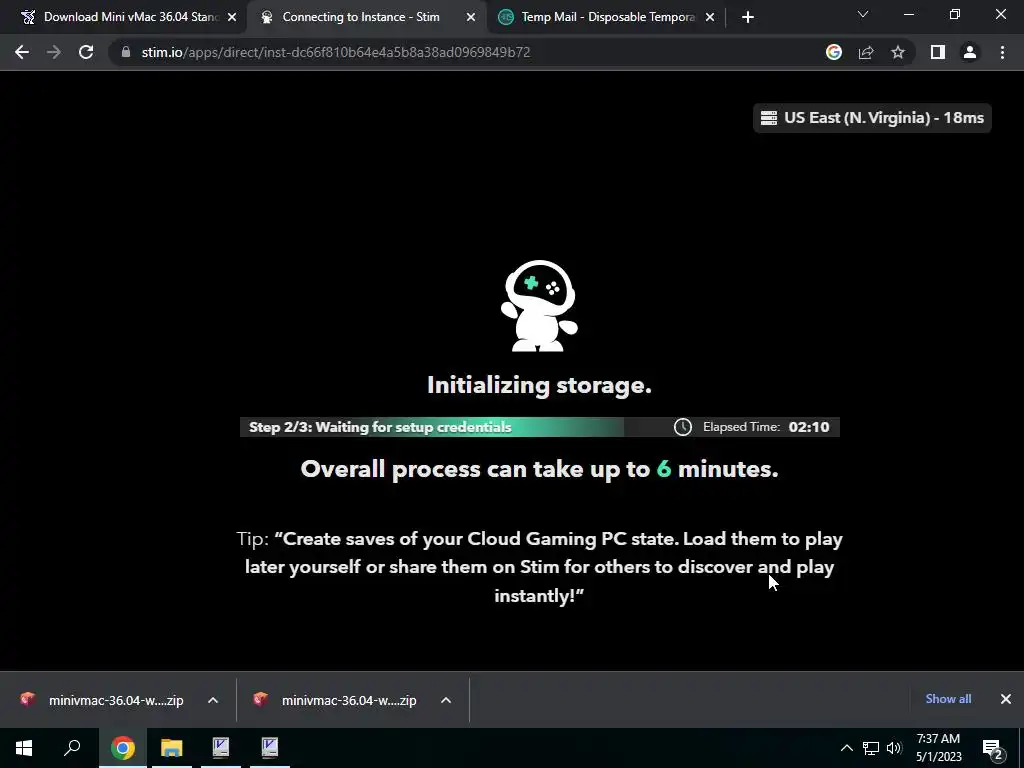The width and height of the screenshot is (1024, 768).
Task: Close the Connecting to Instance tab
Action: click(x=471, y=18)
